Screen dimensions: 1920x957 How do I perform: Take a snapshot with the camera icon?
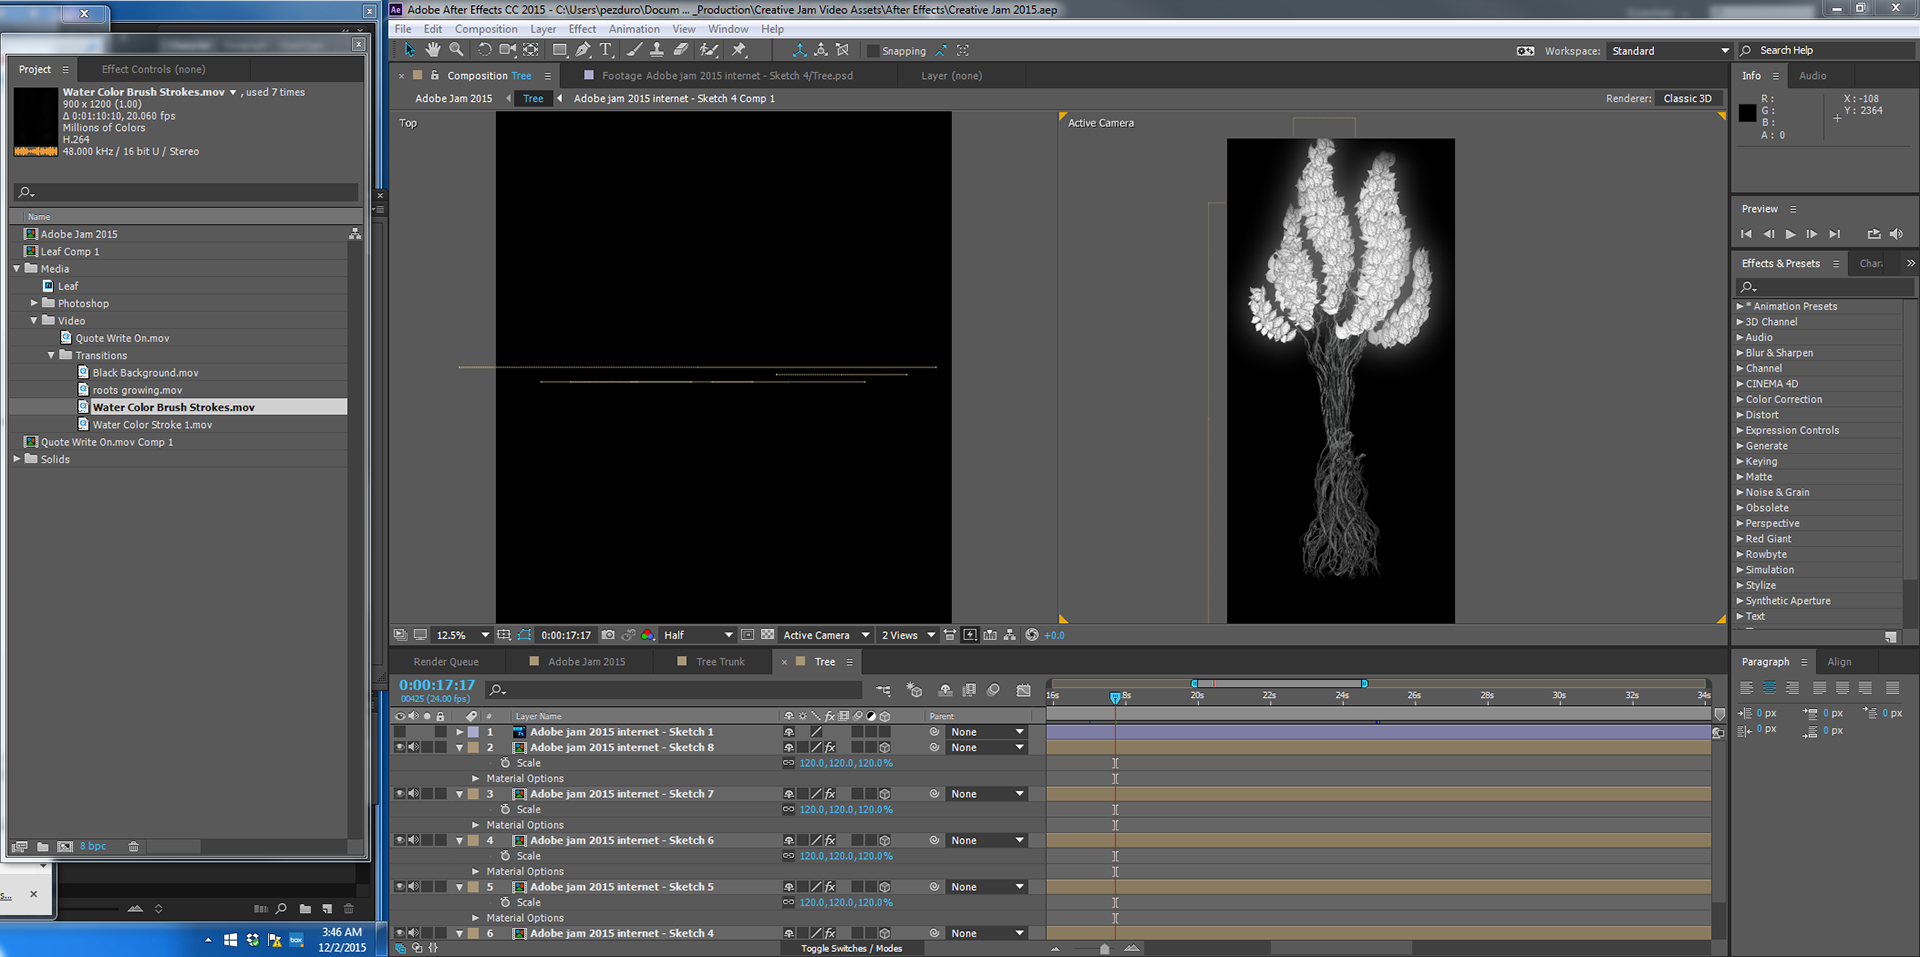point(608,635)
